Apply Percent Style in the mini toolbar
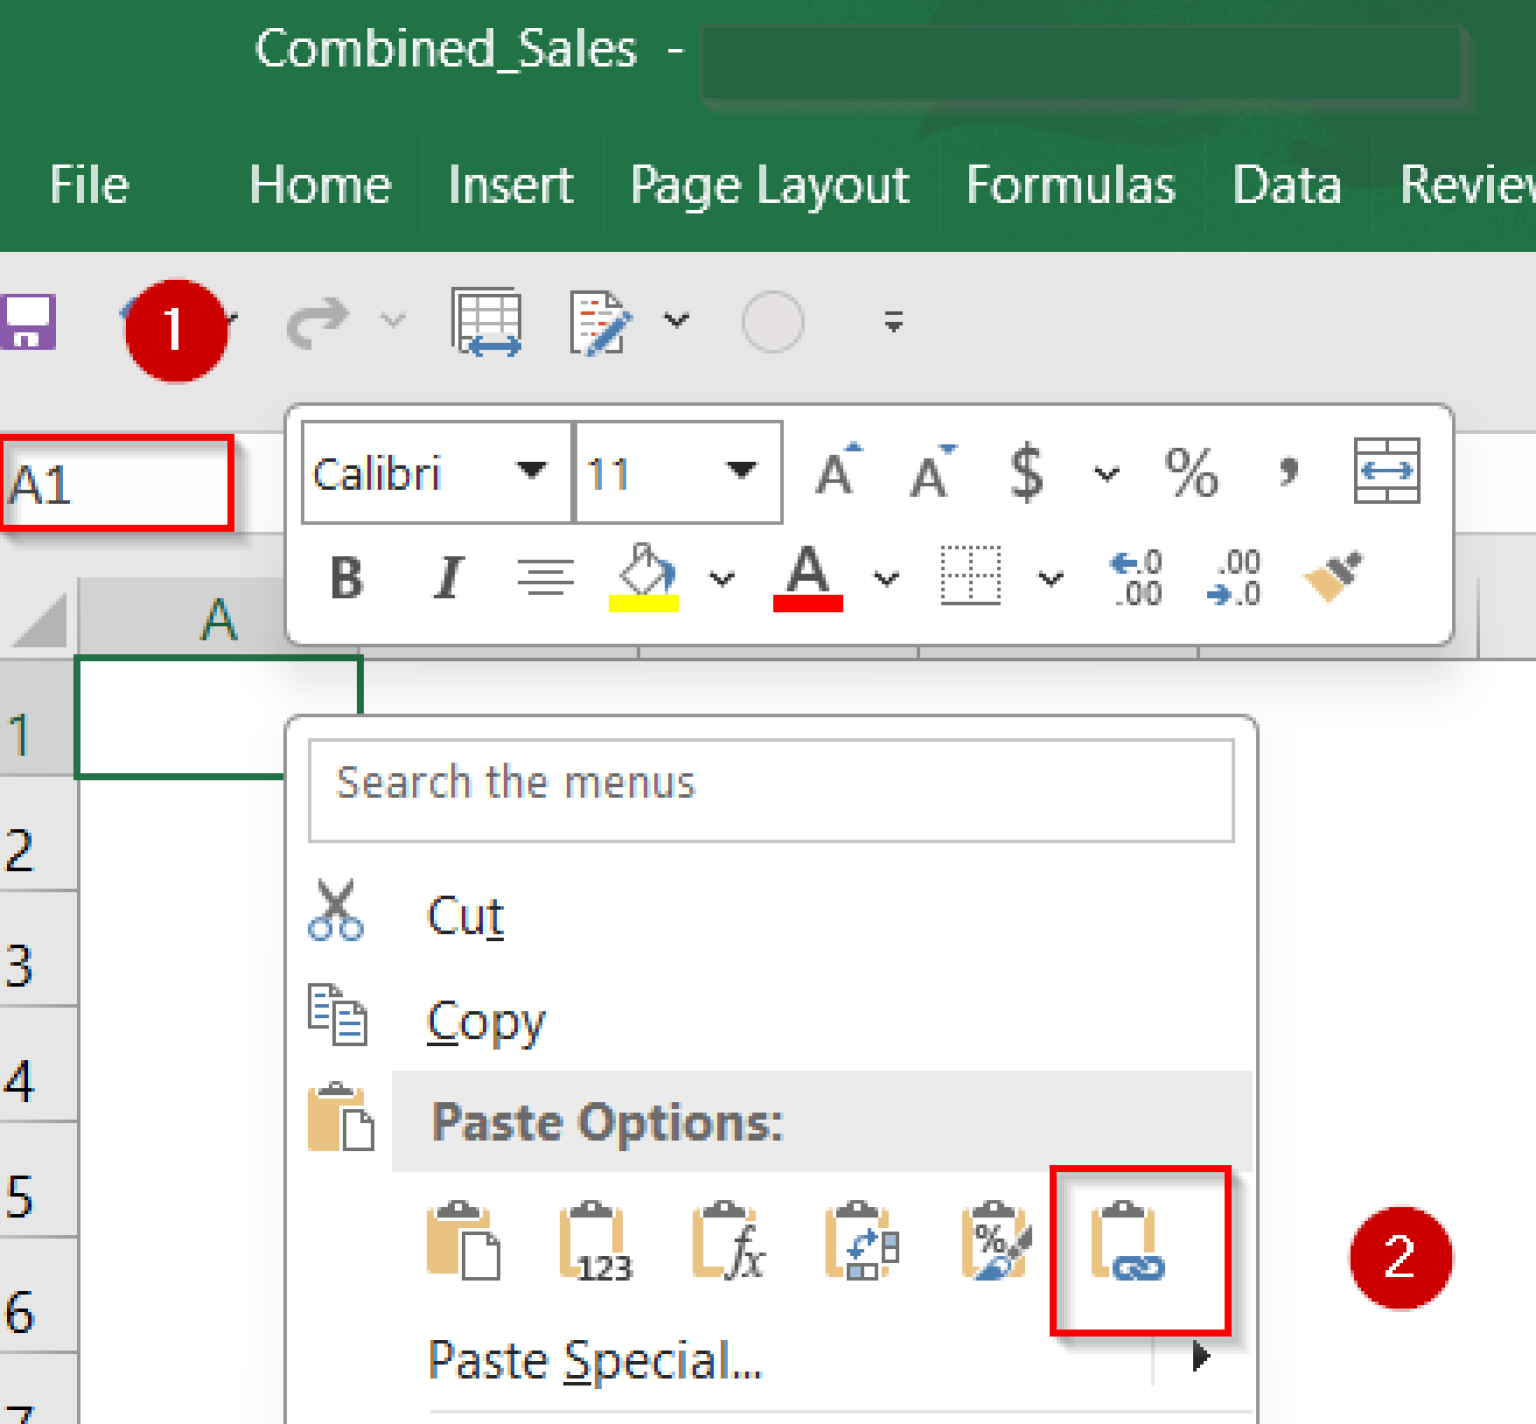1536x1424 pixels. (x=1190, y=473)
